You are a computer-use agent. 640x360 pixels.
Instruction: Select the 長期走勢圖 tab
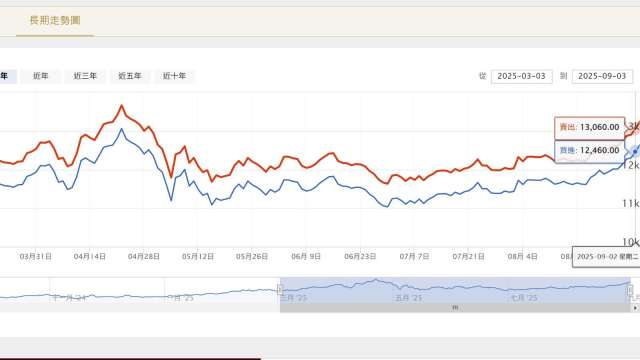(55, 21)
